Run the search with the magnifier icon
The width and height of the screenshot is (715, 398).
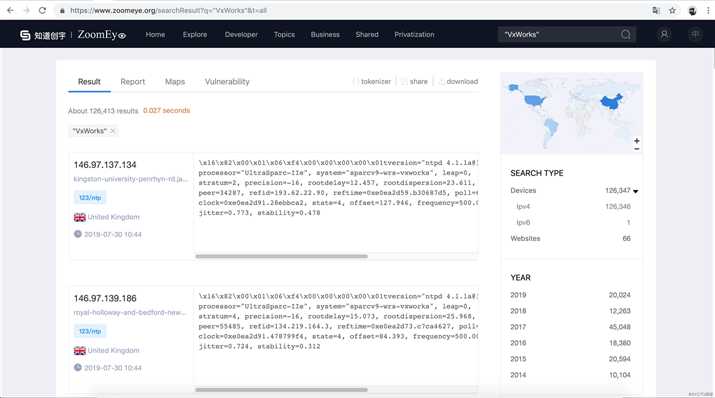point(626,34)
